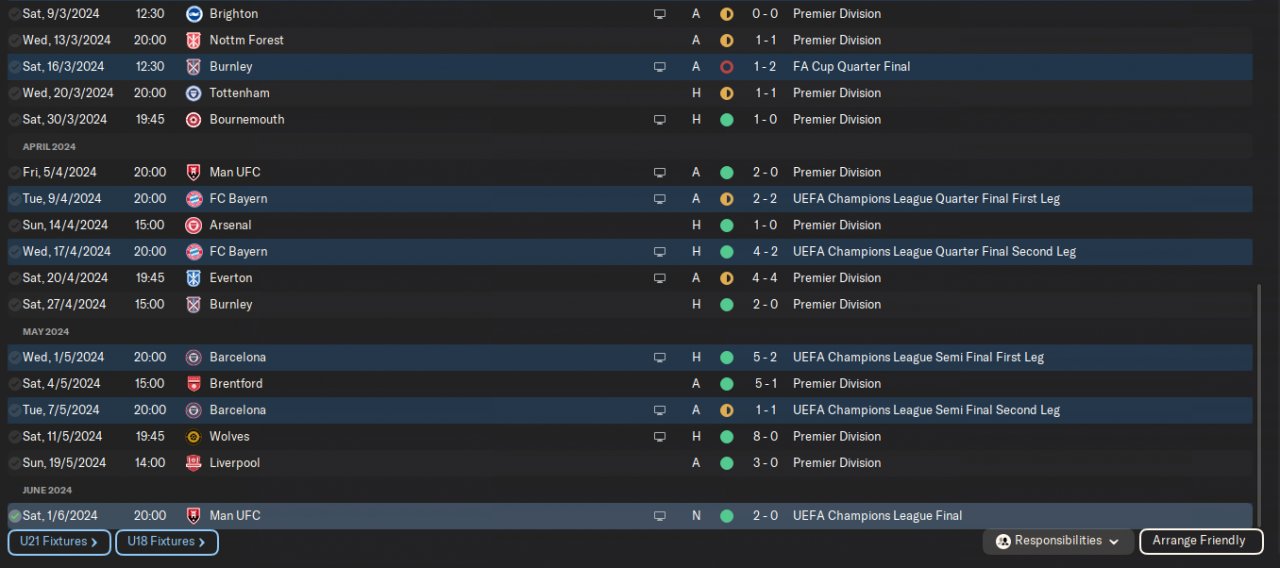Toggle the checkmark beside Sat 1/6/2024 fixture

(15, 516)
